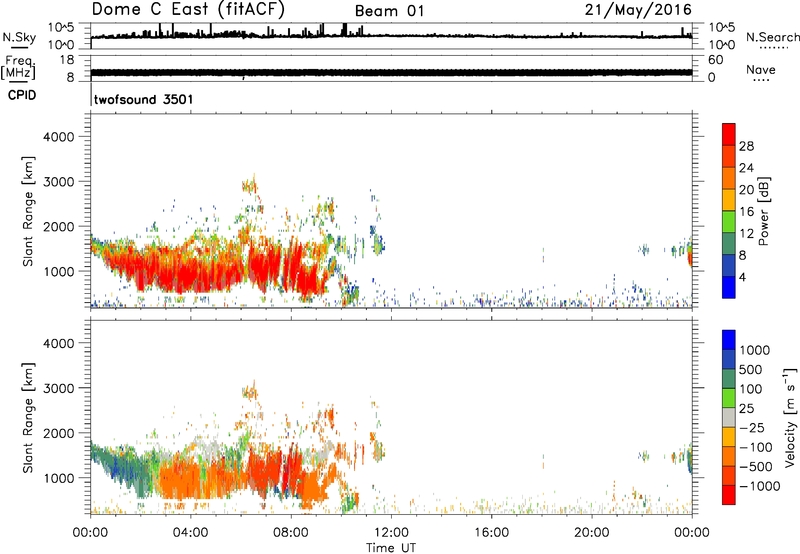This screenshot has width=800, height=554.
Task: Select the "25" value on the velocity colorbar
Action: pyautogui.click(x=747, y=409)
